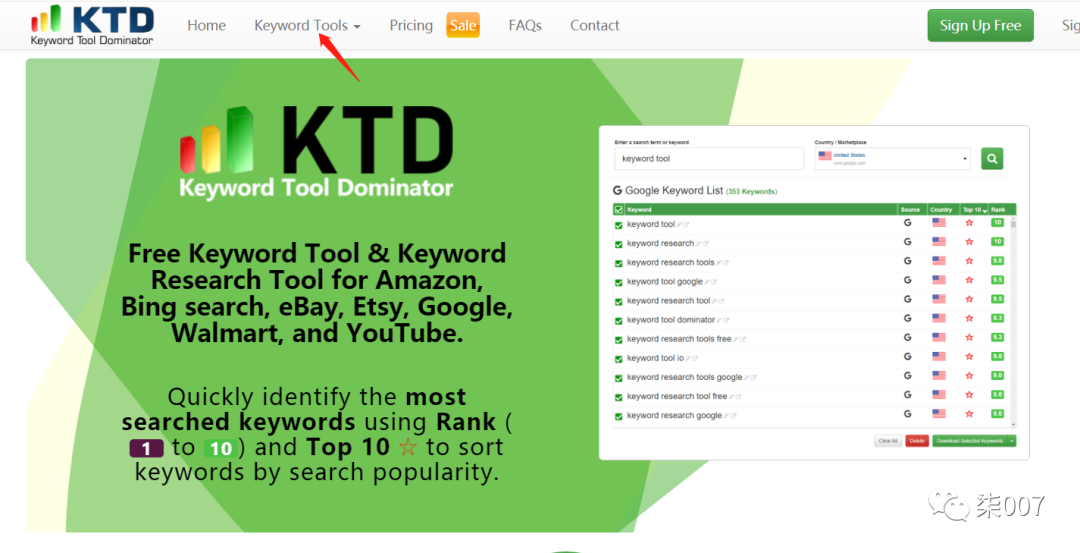The height and width of the screenshot is (553, 1080).
Task: Click the Top 10 star for 'keyword research google'
Action: (969, 414)
